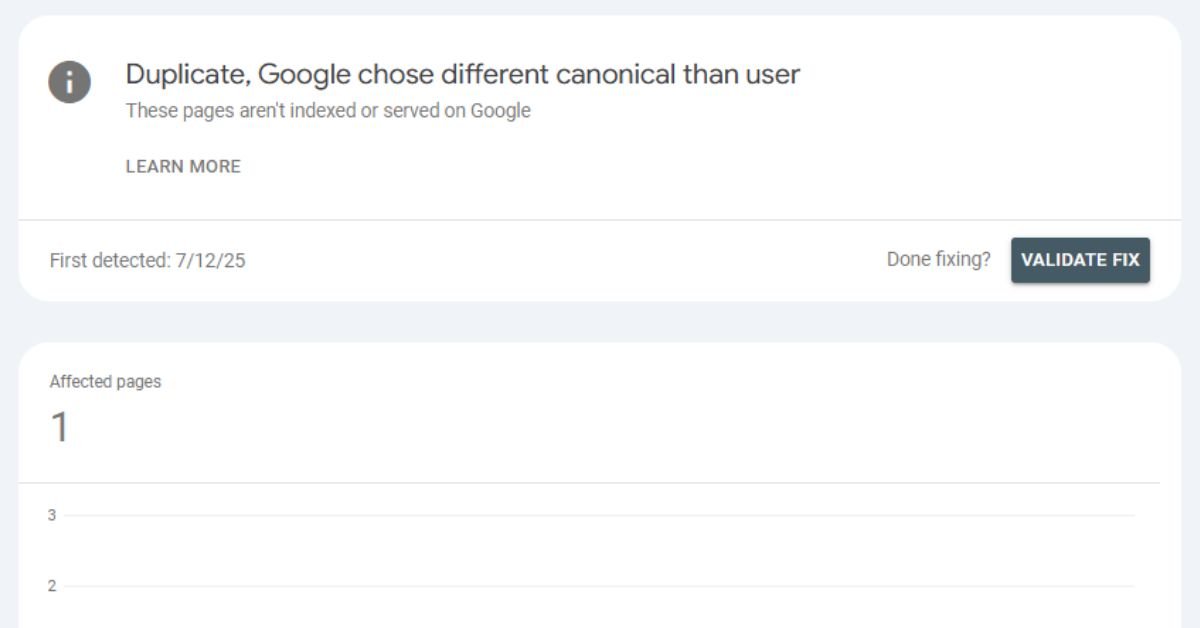Click the 'Done fixing?' label
The height and width of the screenshot is (628, 1200).
(938, 259)
